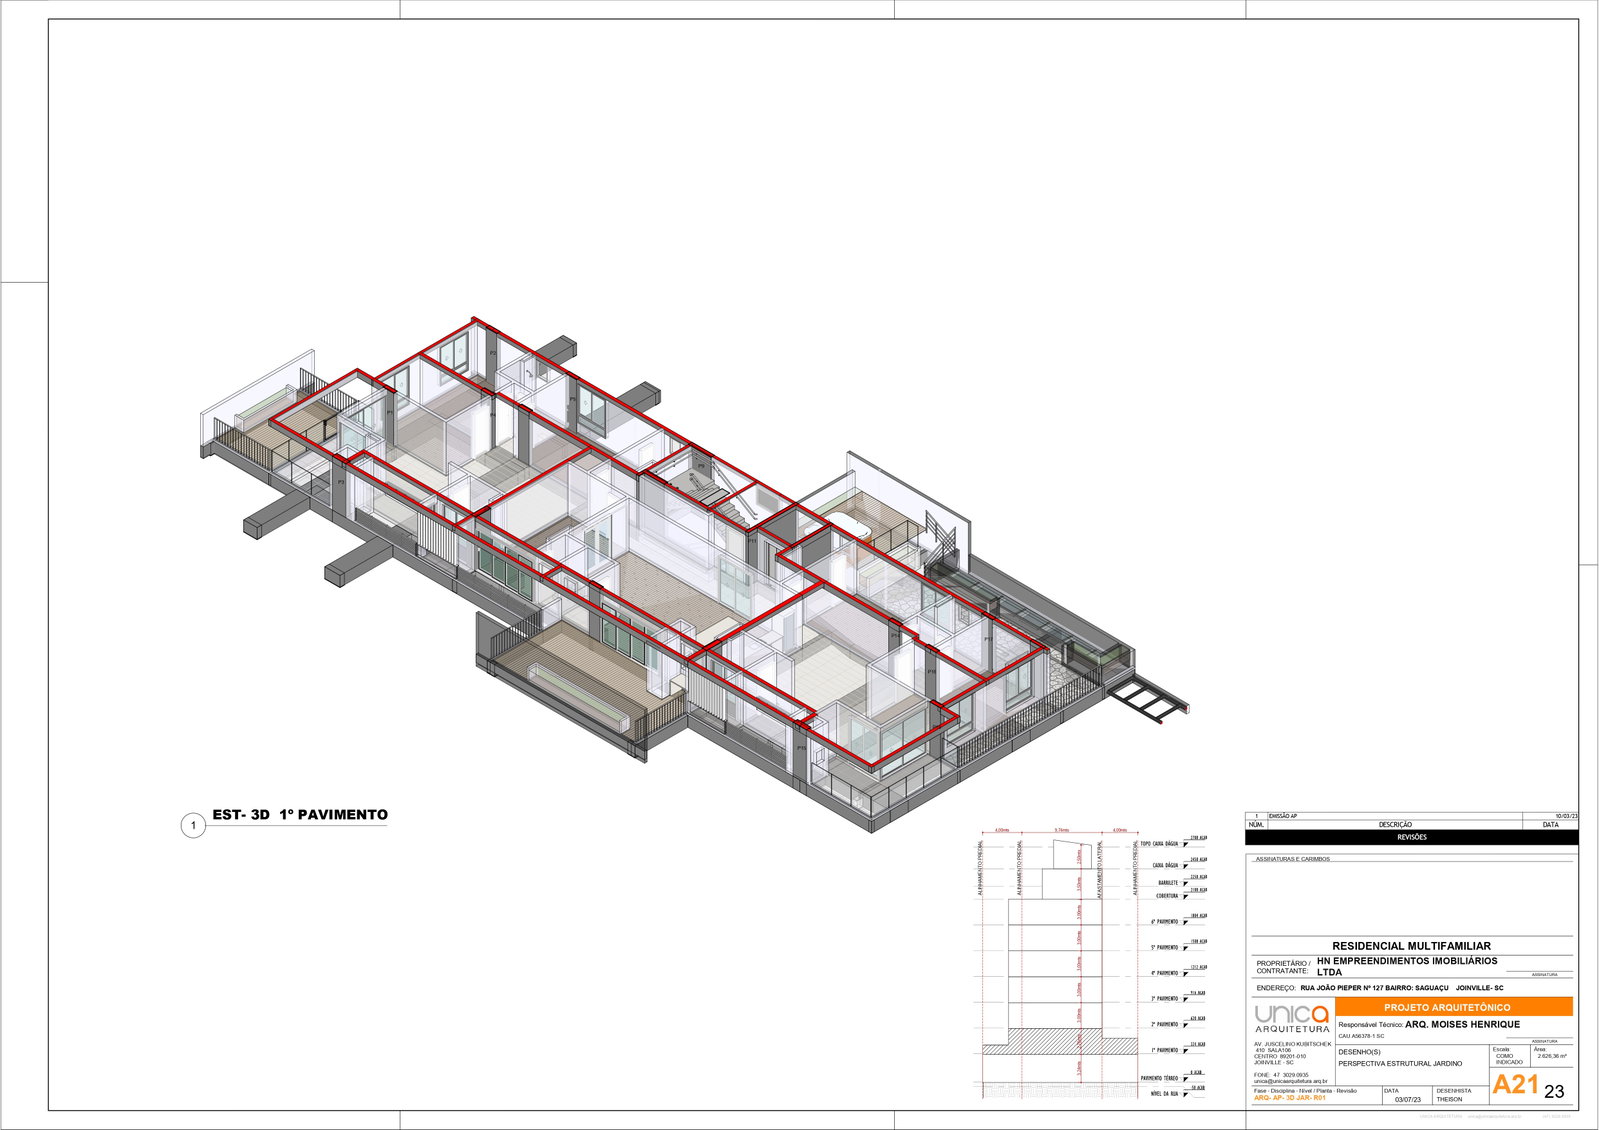Viewport: 1599px width, 1130px height.
Task: Select the '4º PAVIMENTO' level label
Action: tap(1164, 973)
